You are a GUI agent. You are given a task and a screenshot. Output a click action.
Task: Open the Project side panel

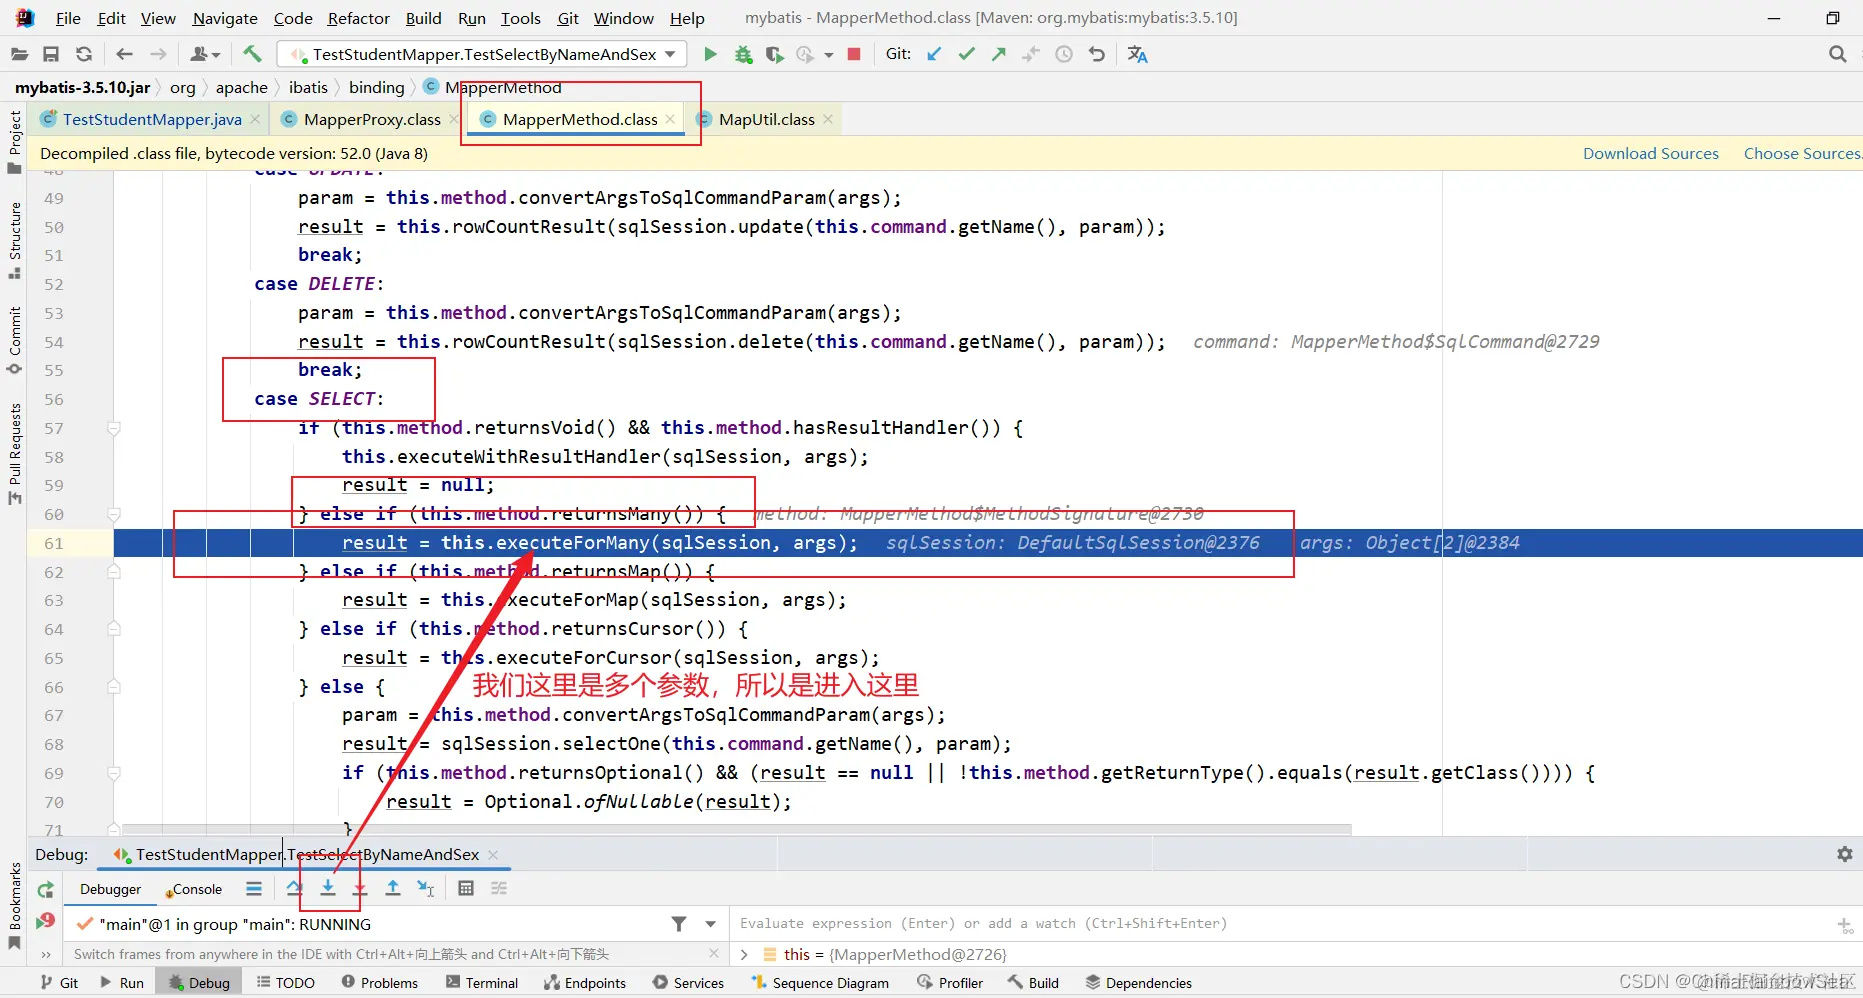14,142
